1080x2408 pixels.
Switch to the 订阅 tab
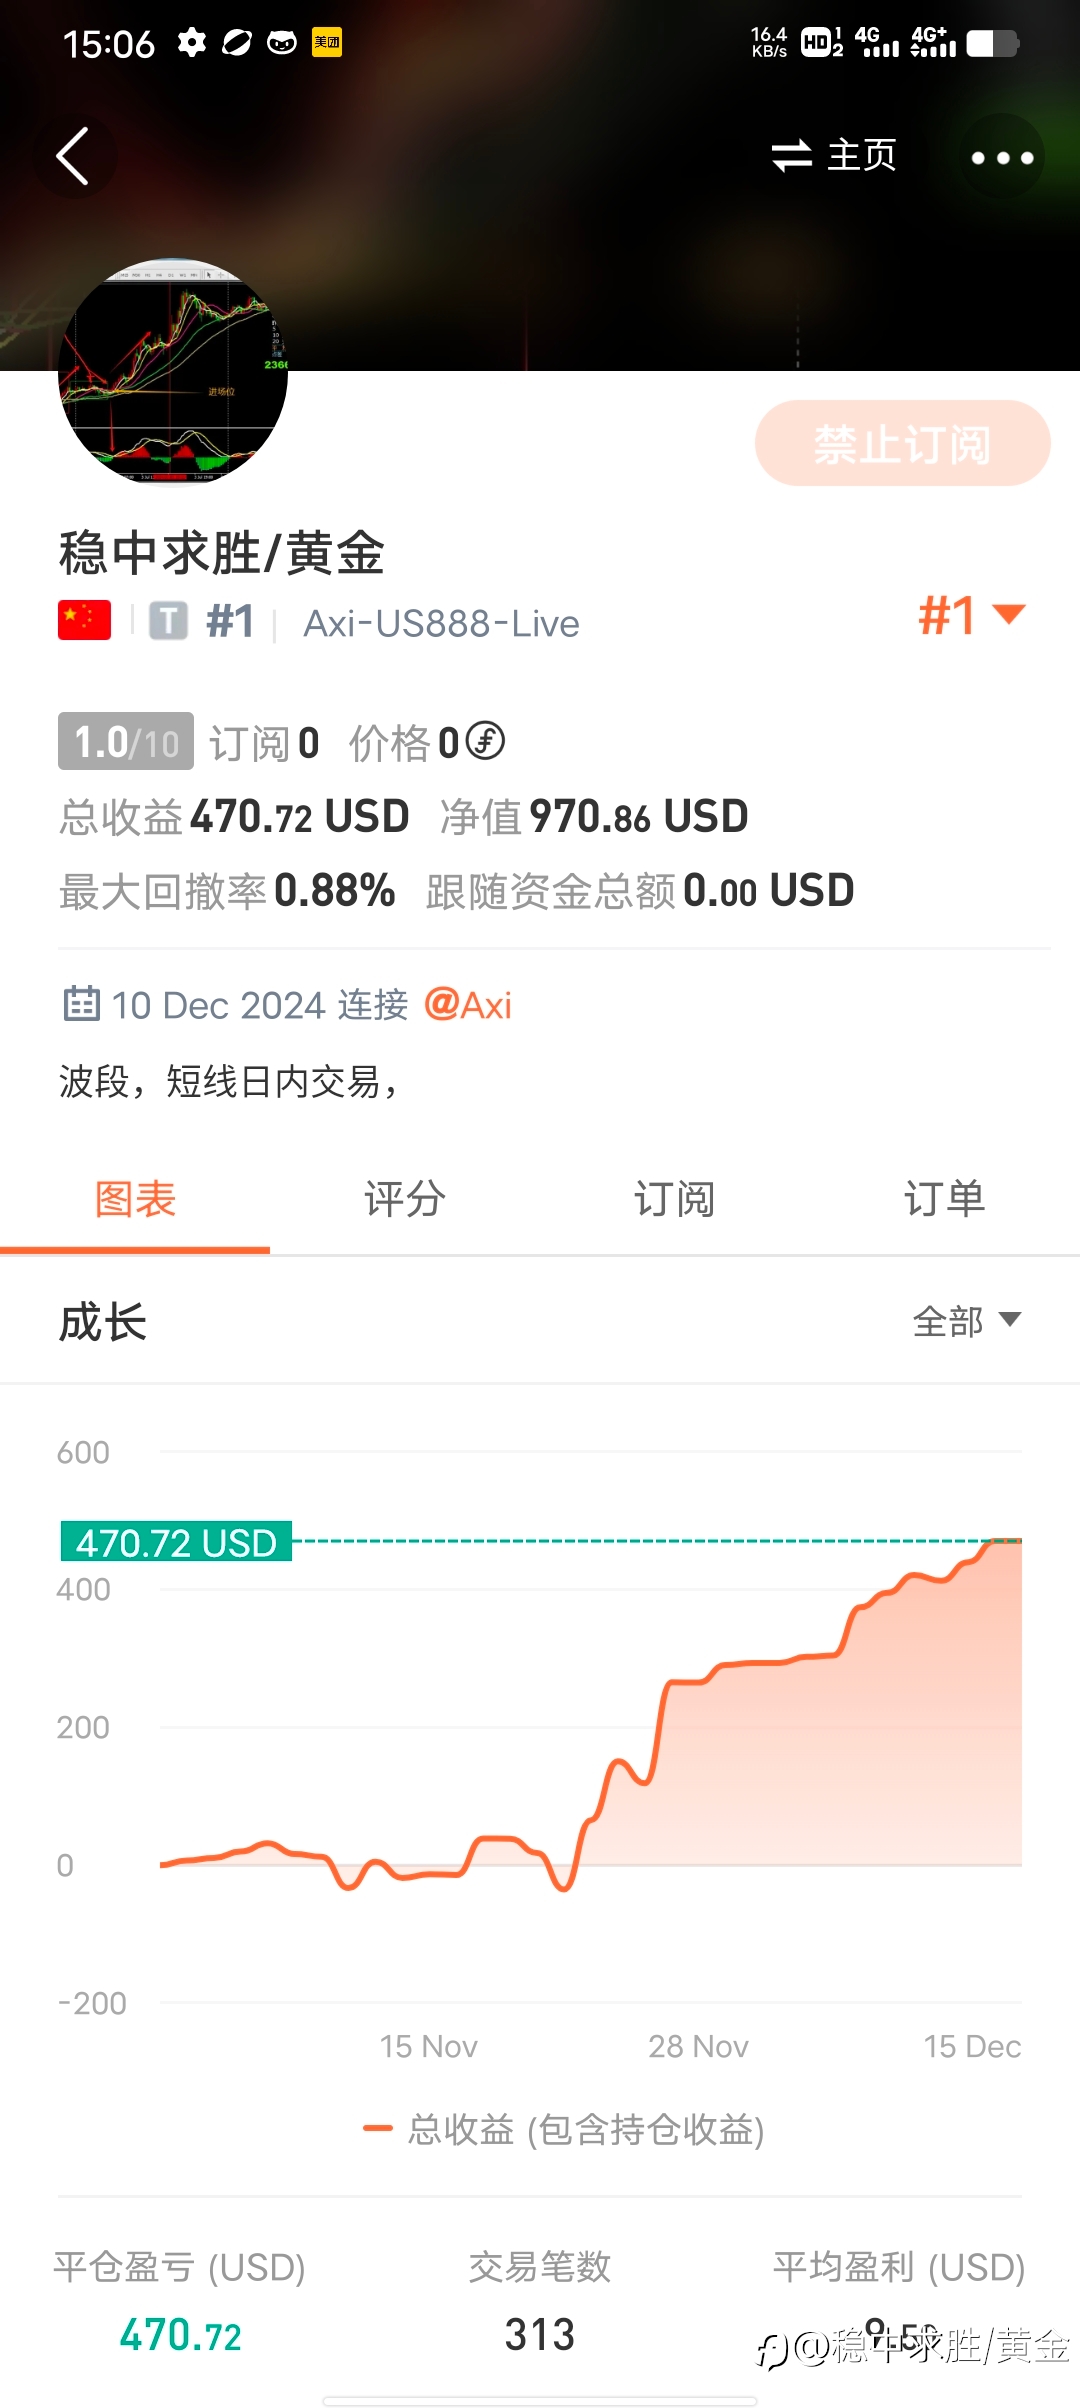point(674,1199)
